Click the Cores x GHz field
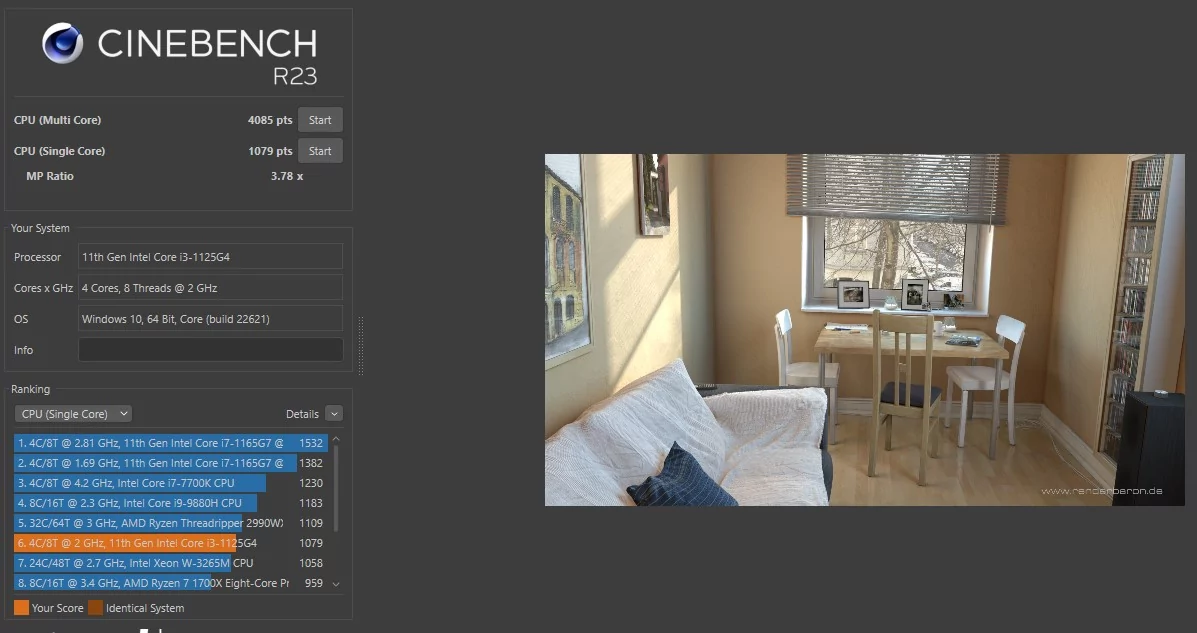 coord(210,288)
